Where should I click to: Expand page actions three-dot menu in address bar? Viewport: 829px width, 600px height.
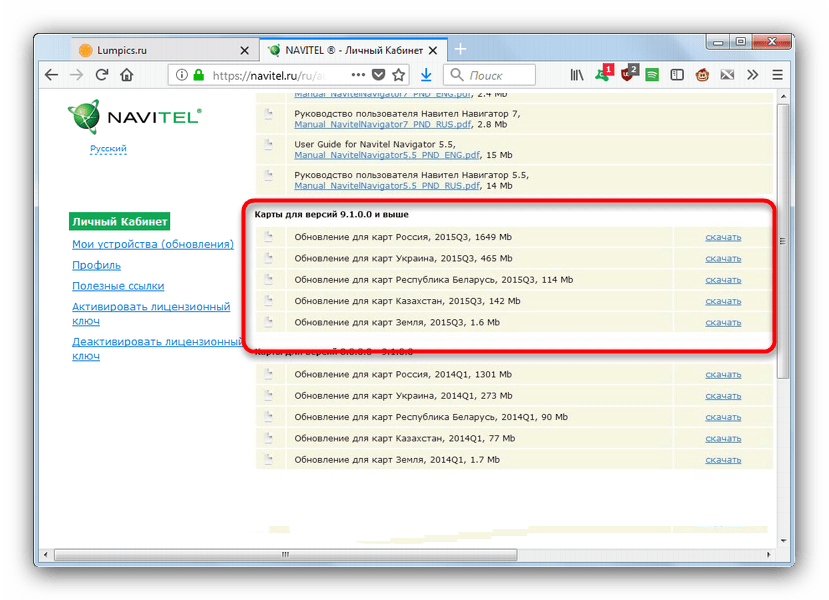click(x=357, y=75)
